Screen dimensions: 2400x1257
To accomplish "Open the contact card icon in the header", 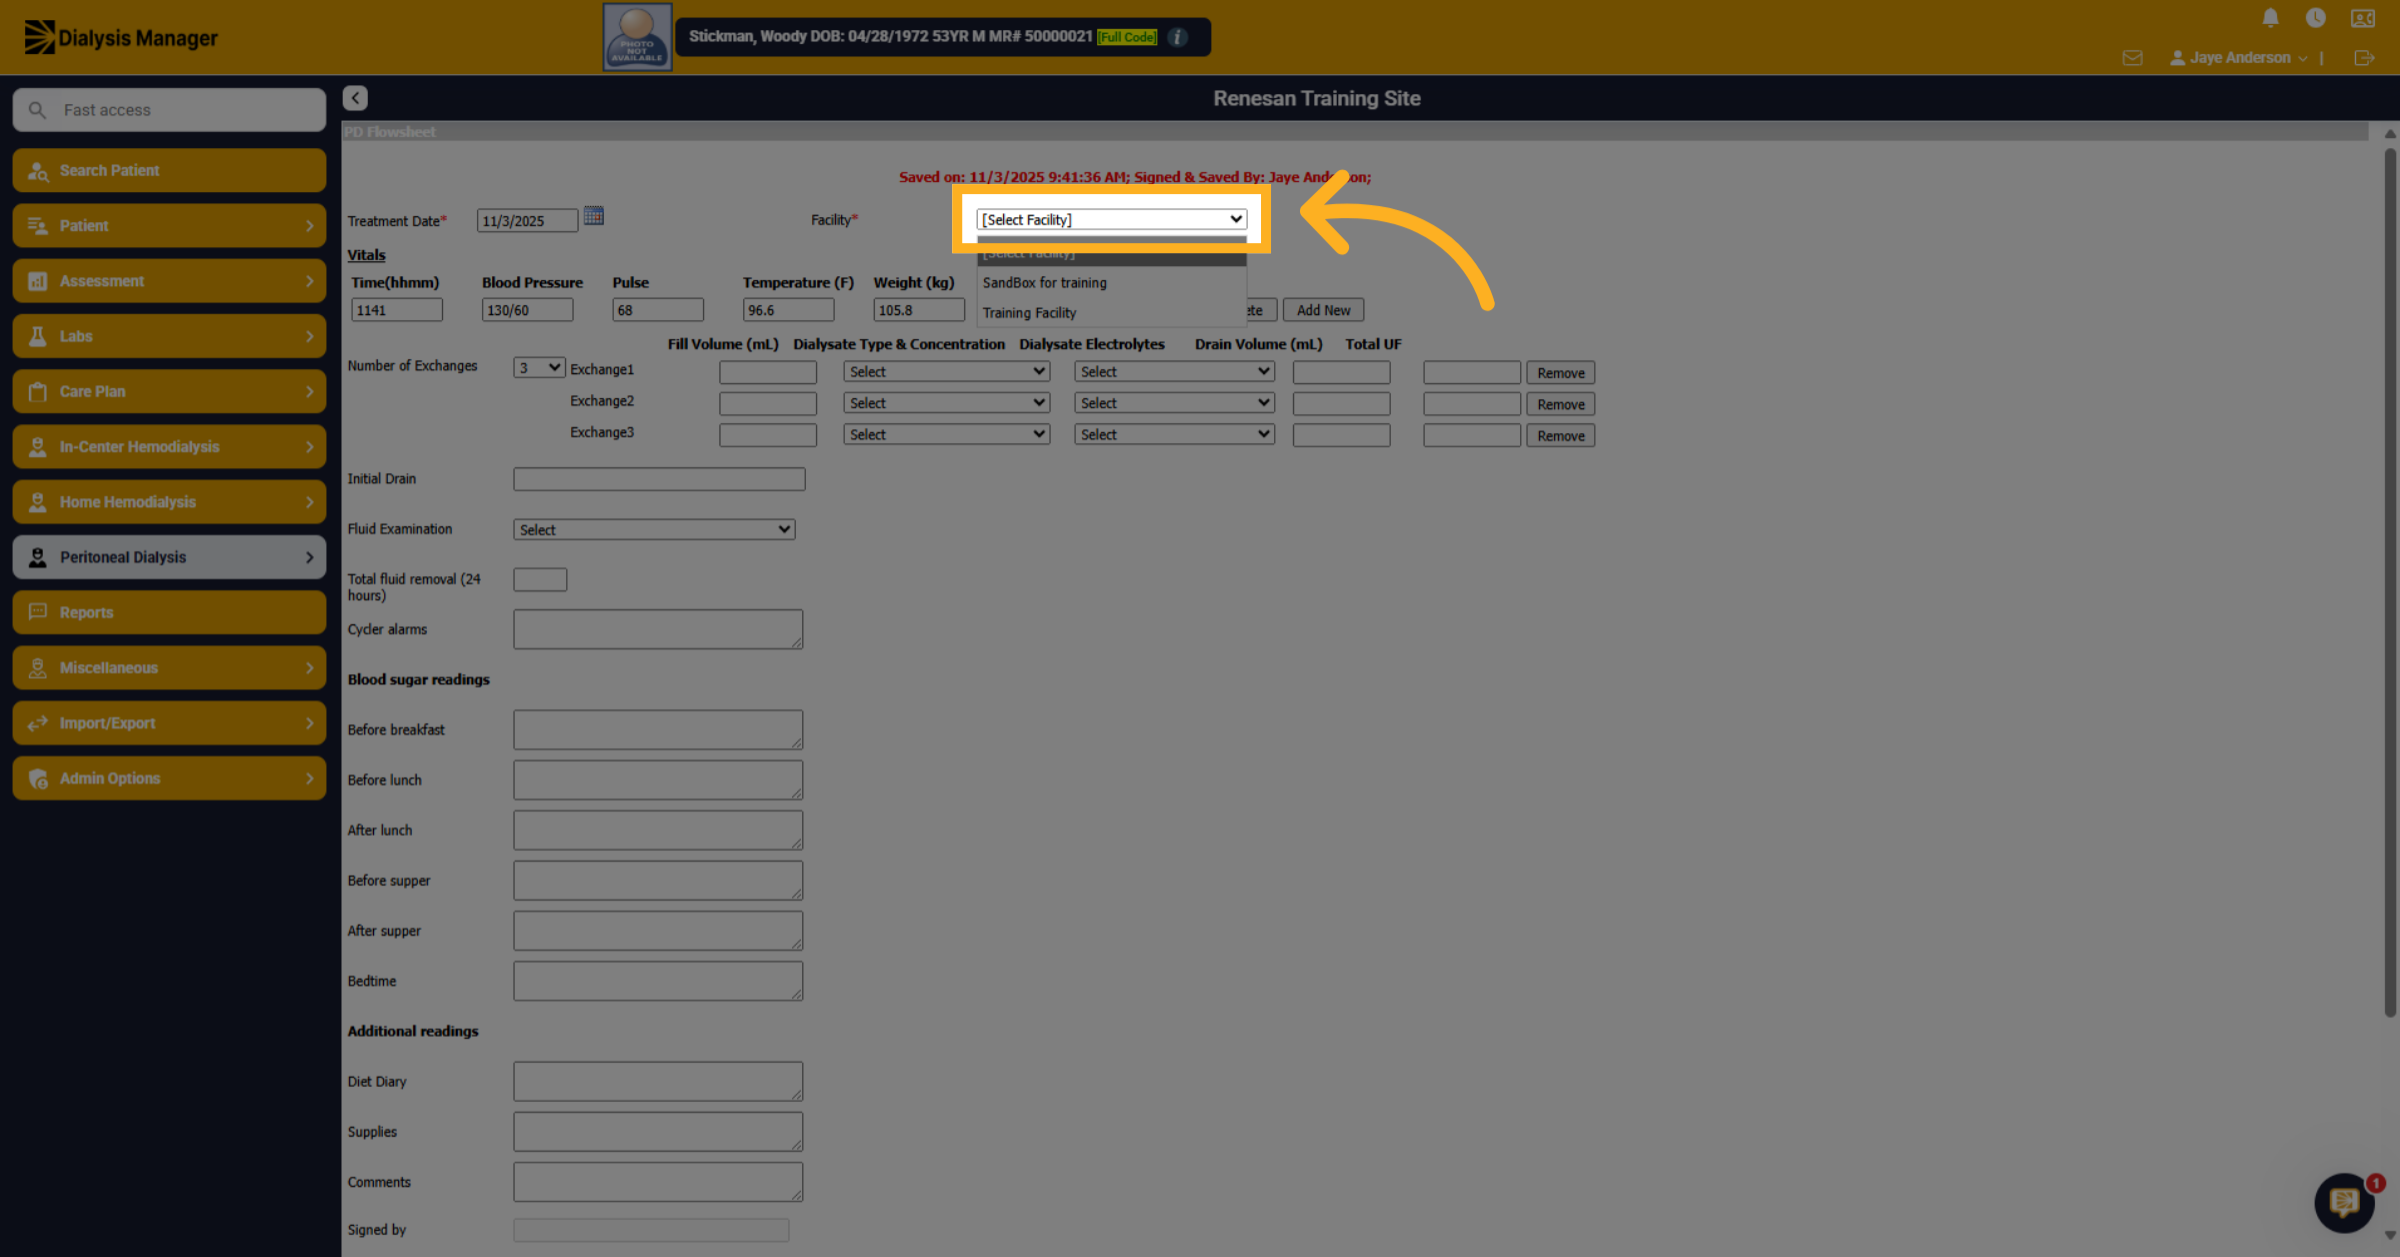I will (2362, 18).
